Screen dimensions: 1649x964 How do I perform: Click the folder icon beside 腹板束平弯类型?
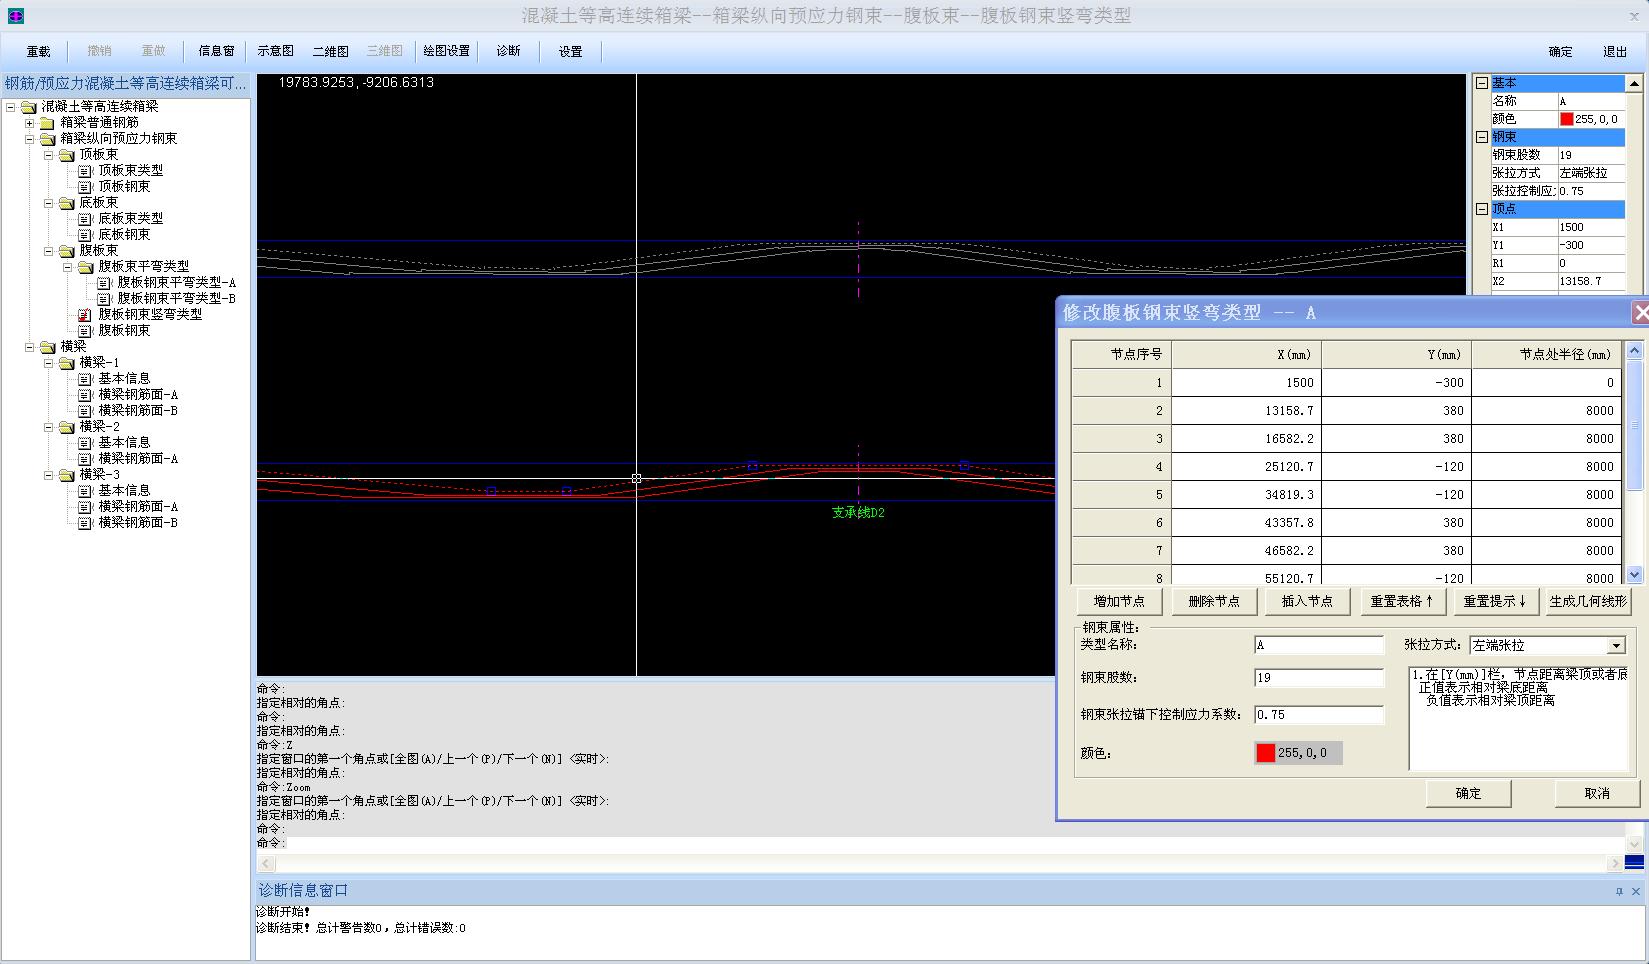[85, 266]
